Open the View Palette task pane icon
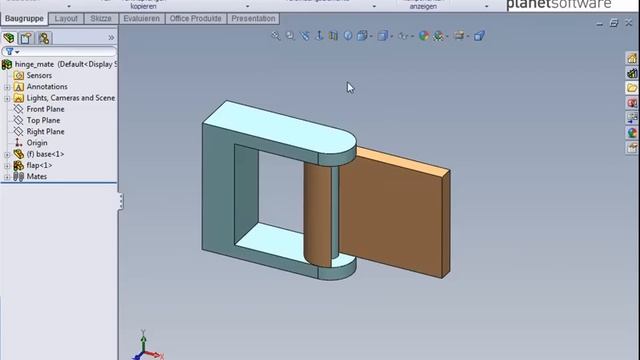Viewport: 640px width, 360px height. [632, 118]
